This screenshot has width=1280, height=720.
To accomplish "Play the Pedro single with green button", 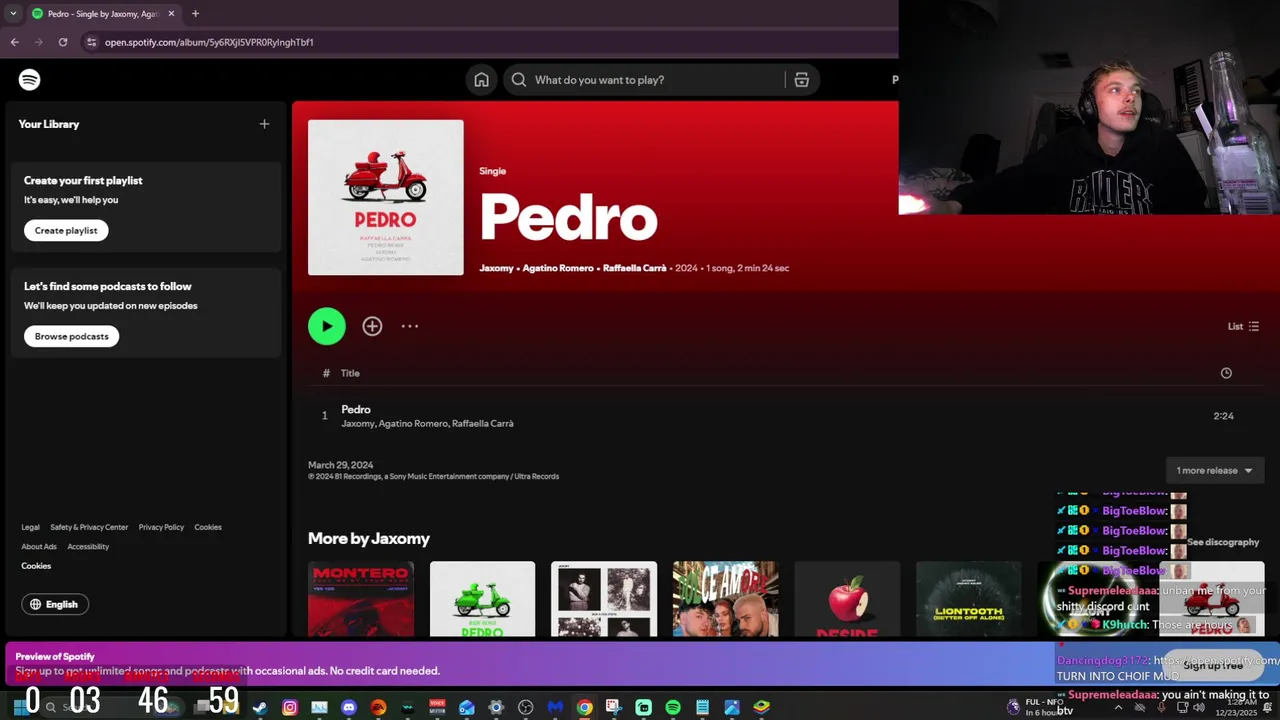I will (x=327, y=326).
